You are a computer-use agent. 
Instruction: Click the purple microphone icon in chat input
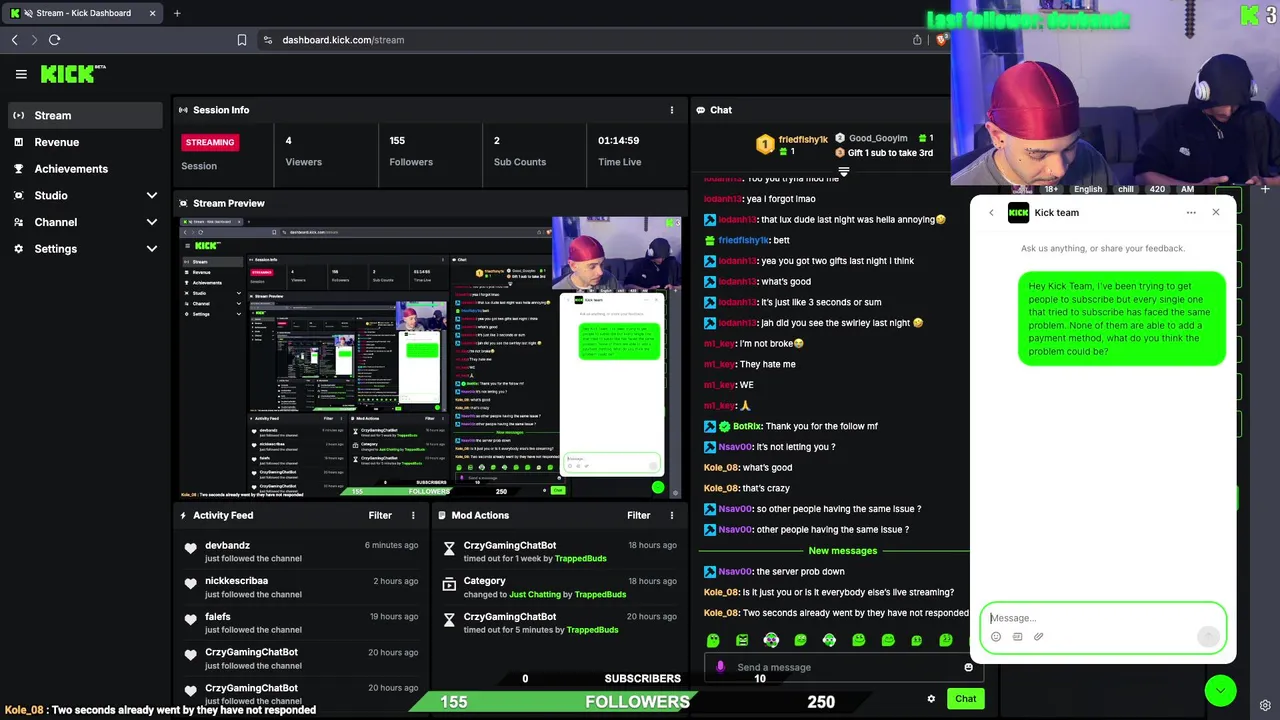[x=720, y=667]
